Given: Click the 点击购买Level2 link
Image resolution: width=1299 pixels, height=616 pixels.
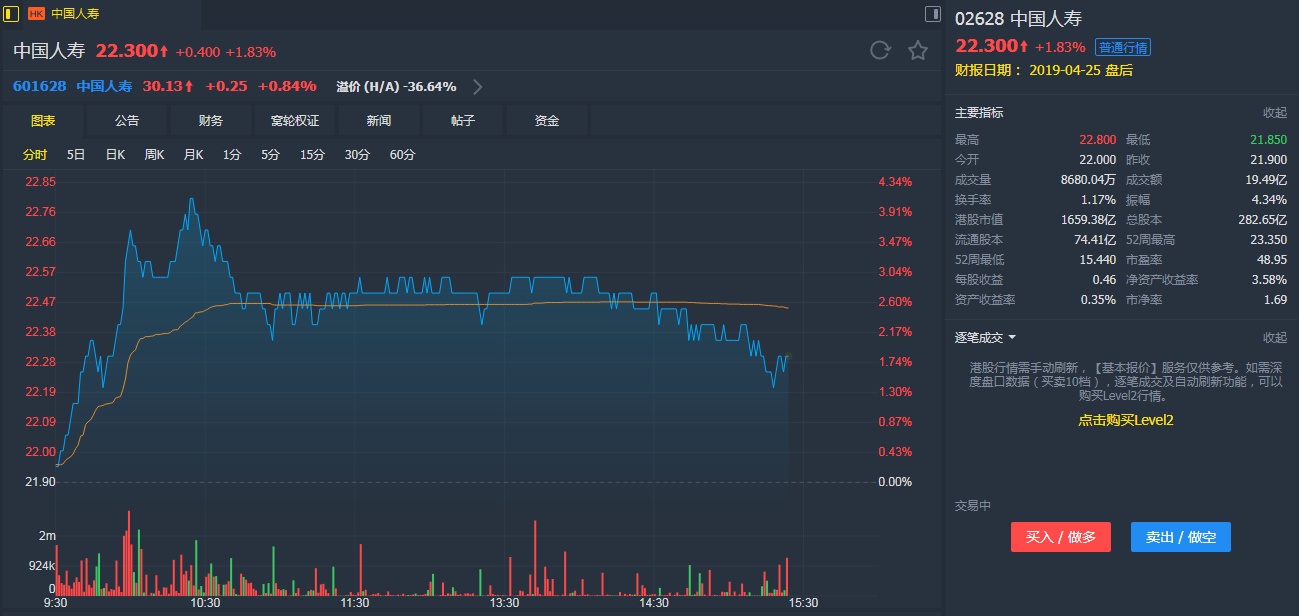Looking at the screenshot, I should coord(1125,420).
